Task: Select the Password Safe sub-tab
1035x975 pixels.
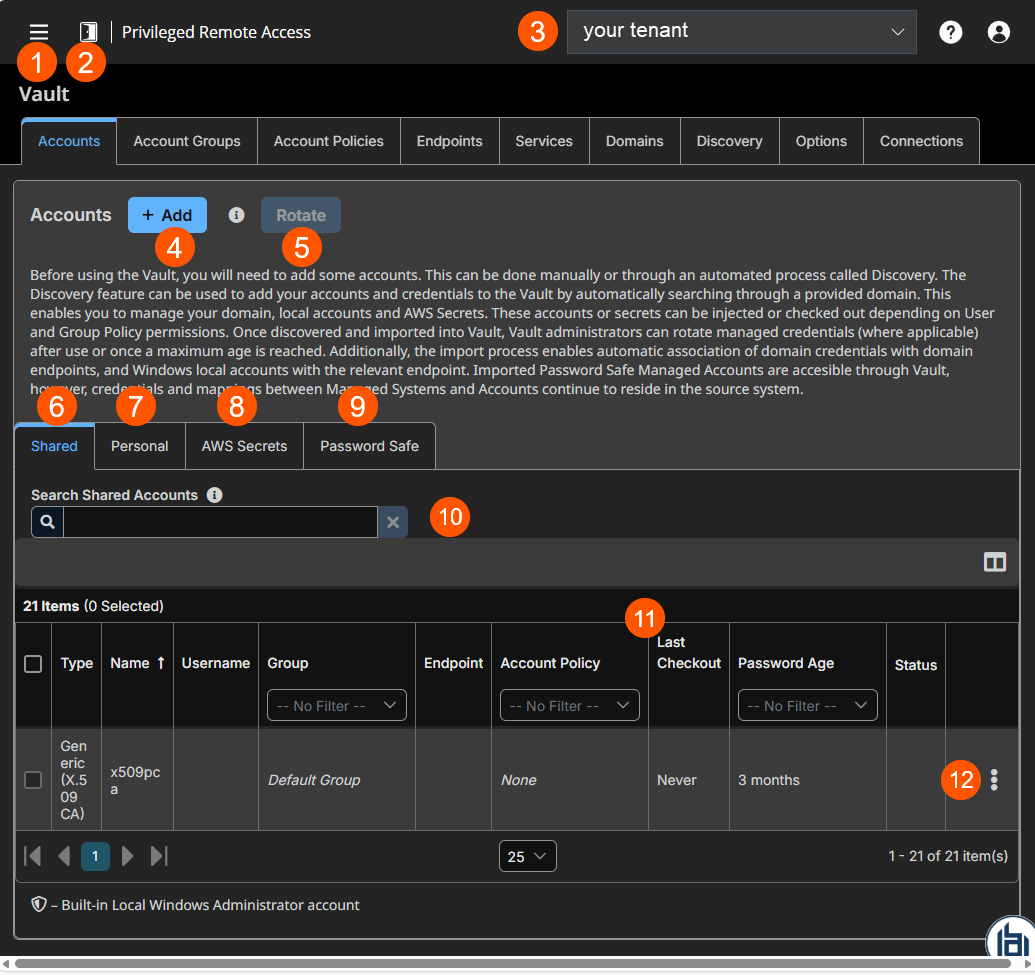Action: (x=370, y=446)
